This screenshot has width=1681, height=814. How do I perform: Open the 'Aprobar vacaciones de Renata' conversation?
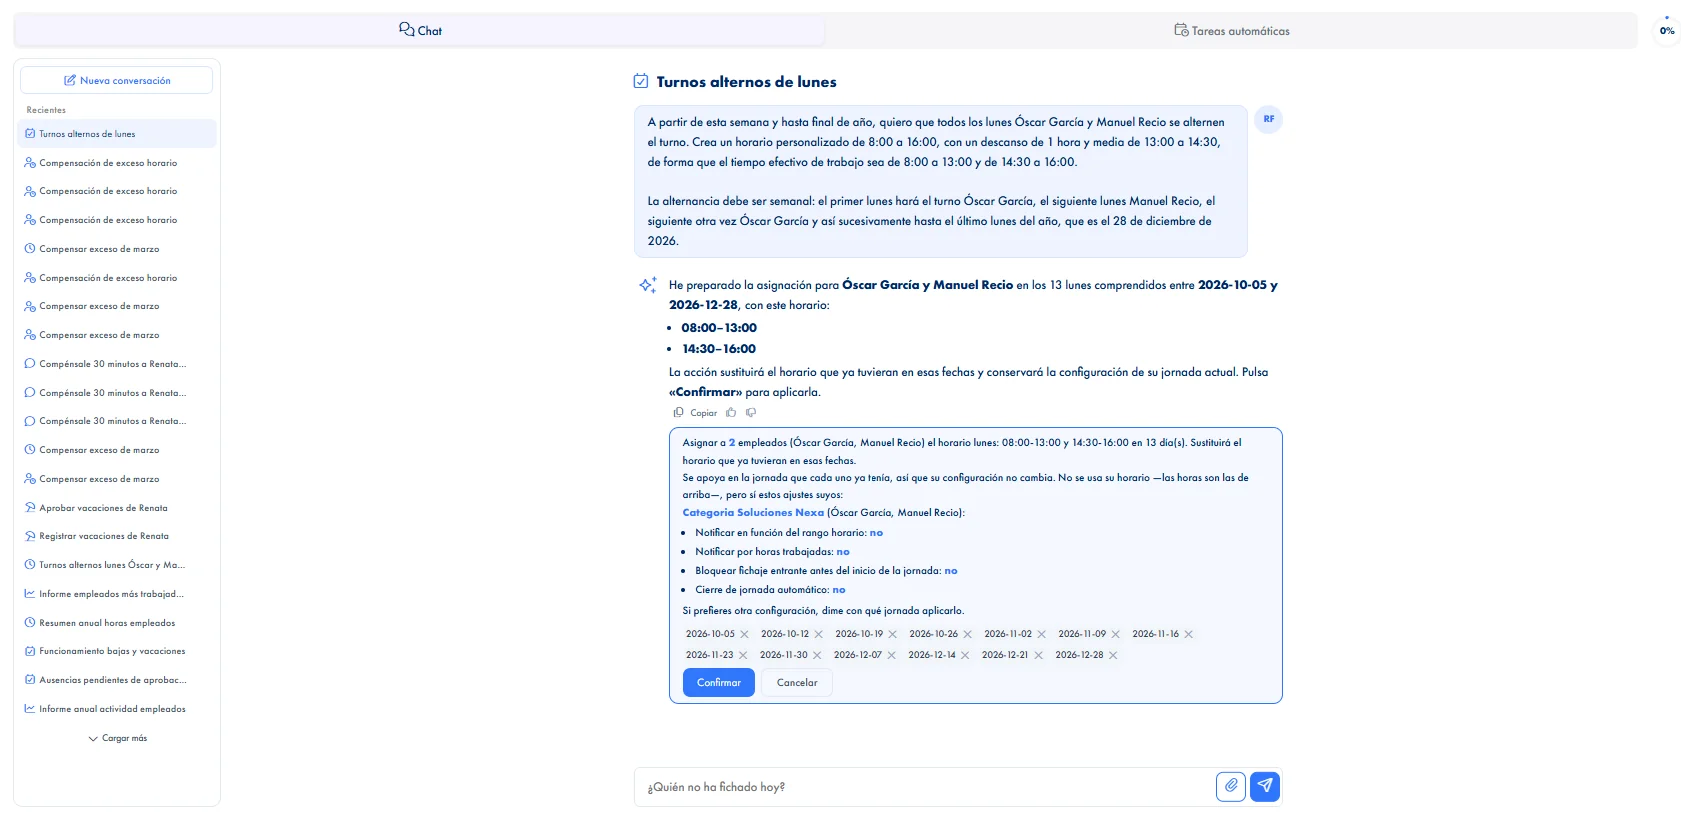point(117,508)
